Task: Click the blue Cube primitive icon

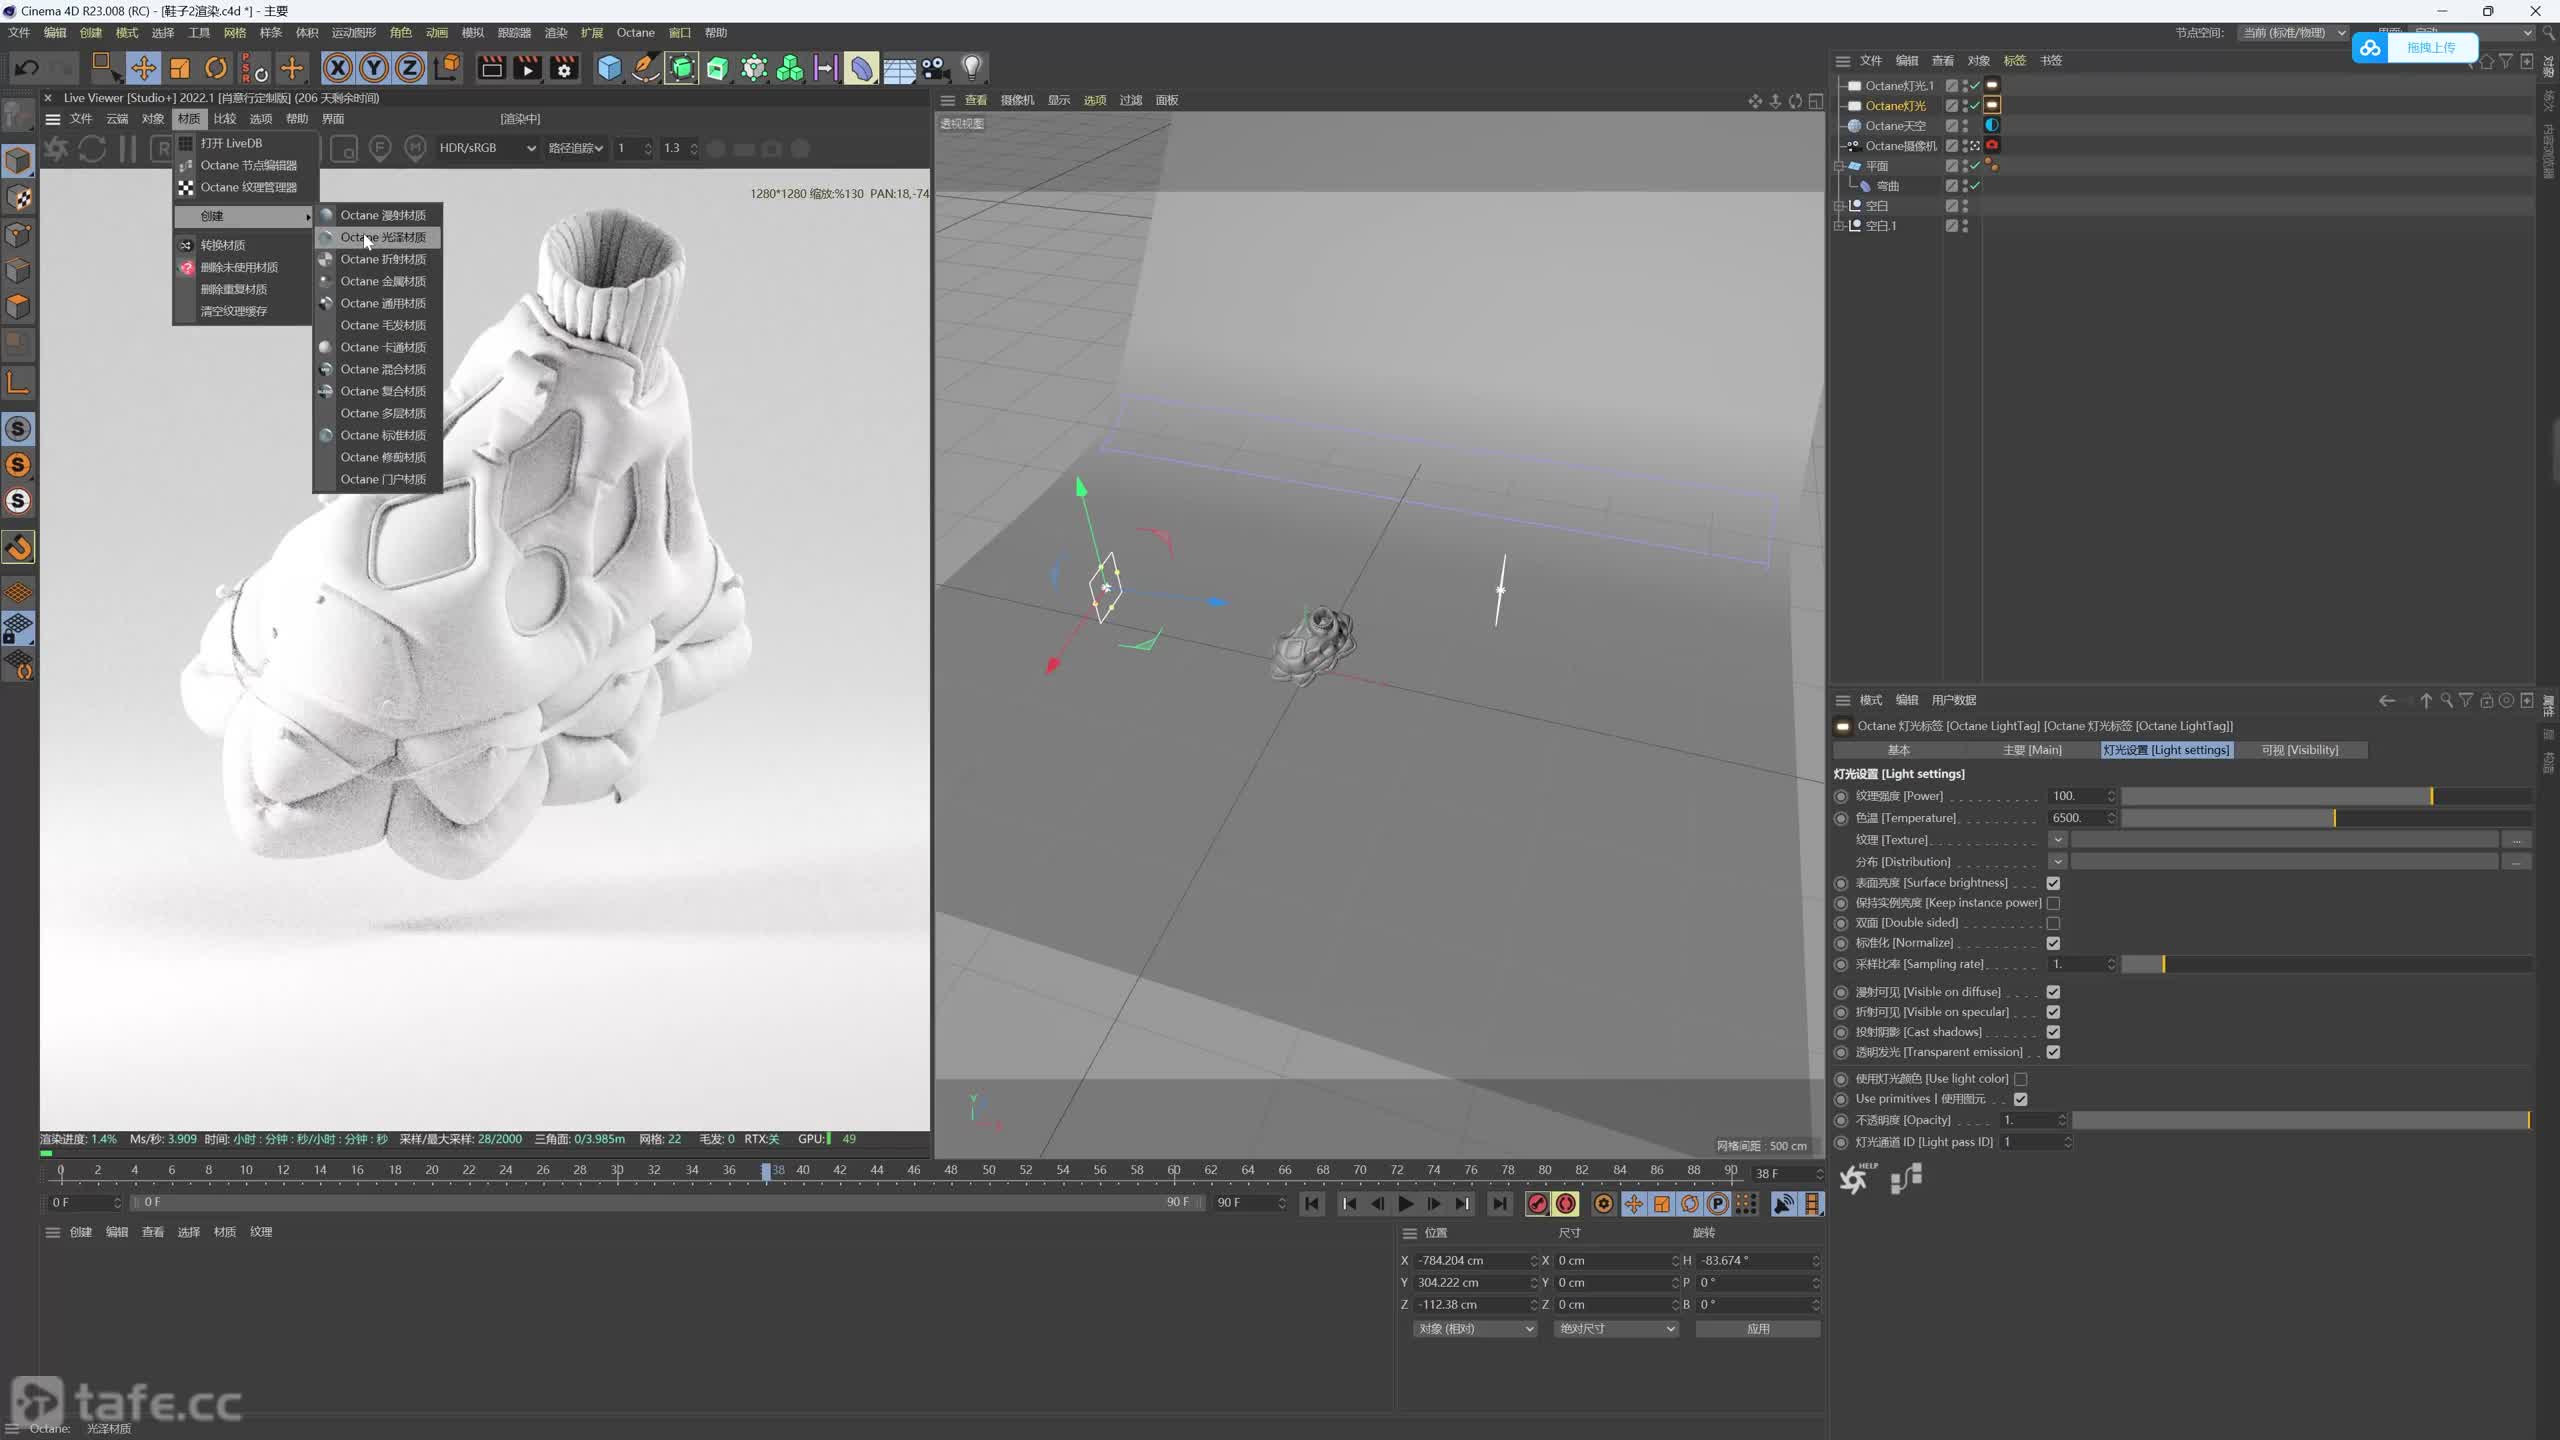Action: [x=609, y=68]
